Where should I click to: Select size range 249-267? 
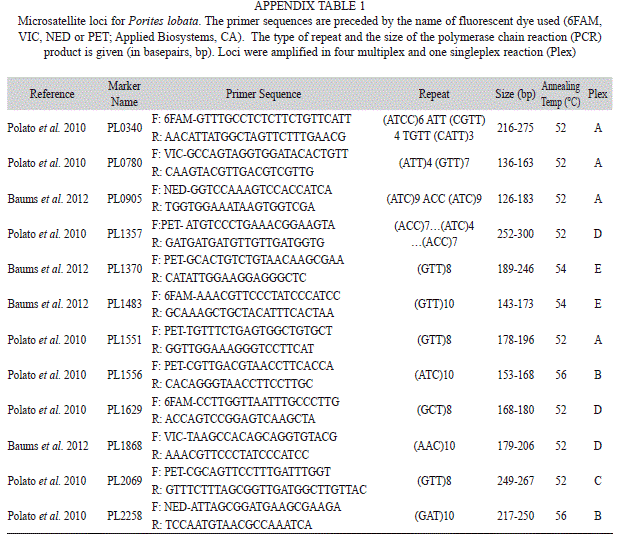pos(515,481)
